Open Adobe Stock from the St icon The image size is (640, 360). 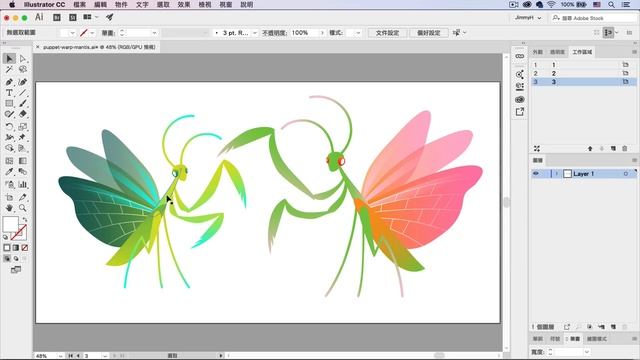[73, 18]
